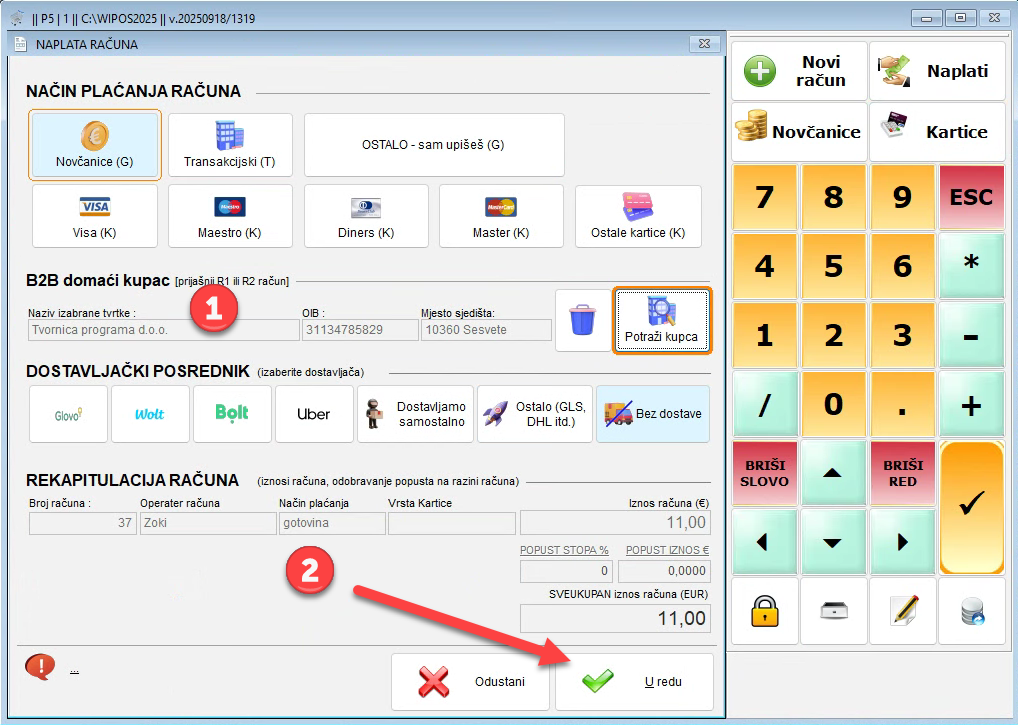This screenshot has height=725, width=1018.
Task: Open Potraži kupca buyer search
Action: click(661, 321)
